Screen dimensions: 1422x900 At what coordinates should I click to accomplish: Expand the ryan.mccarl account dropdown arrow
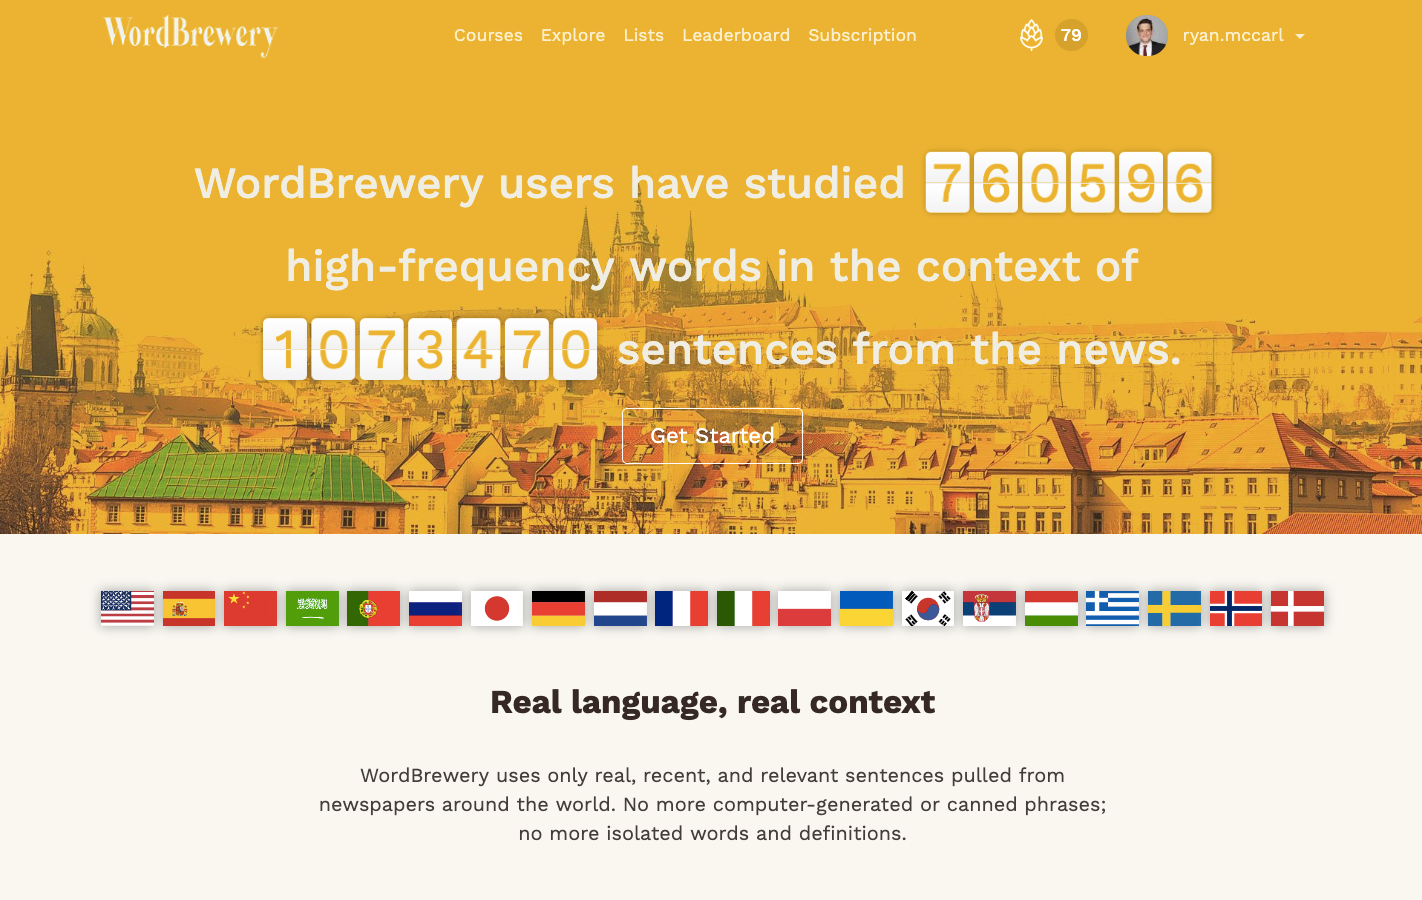(1300, 36)
